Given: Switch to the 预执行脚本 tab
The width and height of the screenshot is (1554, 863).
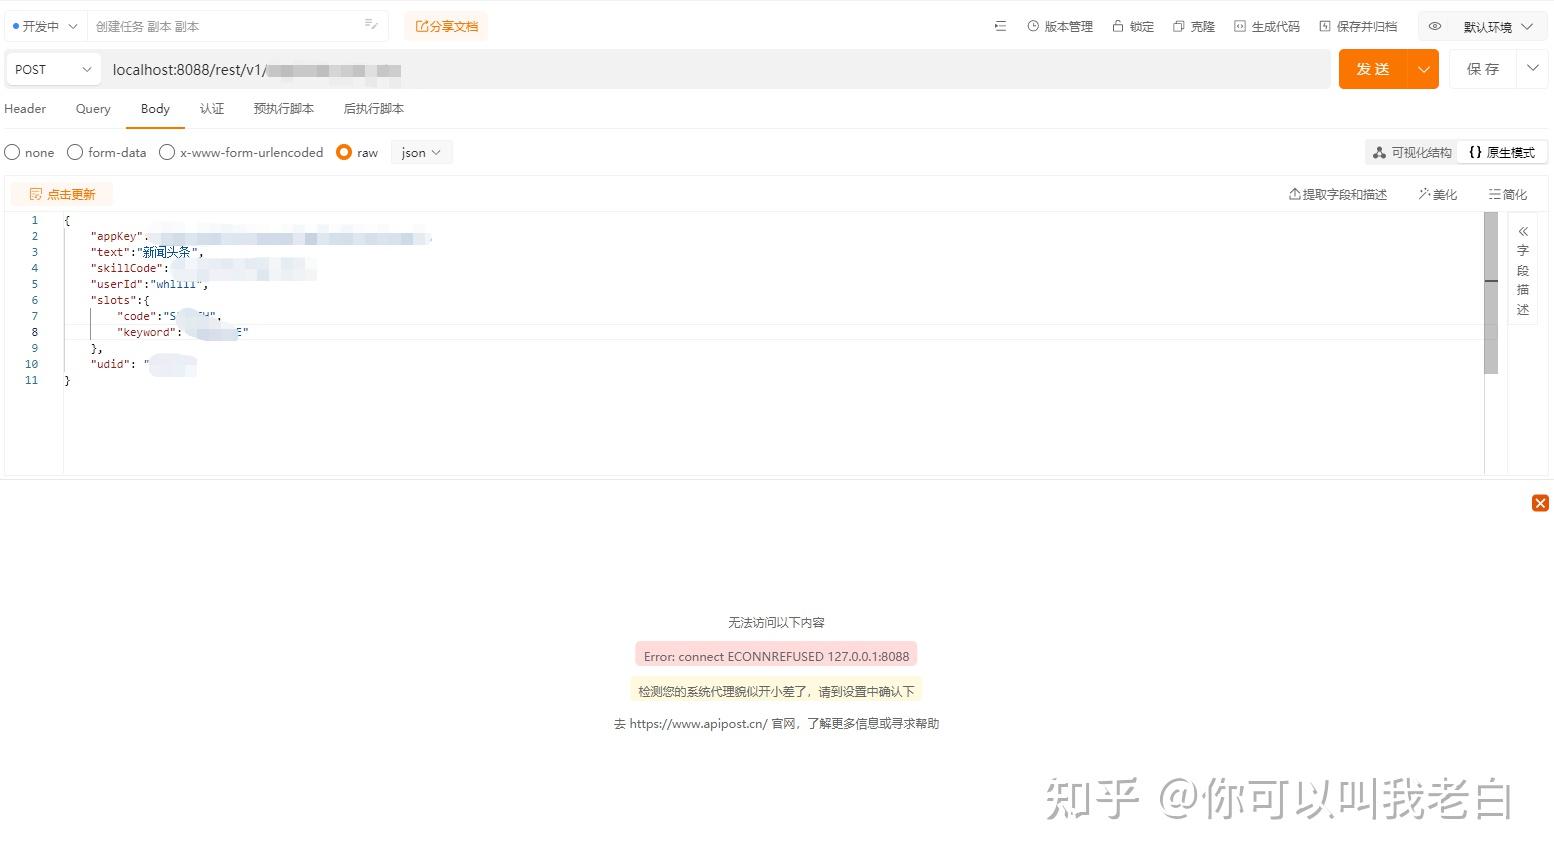Looking at the screenshot, I should pyautogui.click(x=283, y=109).
